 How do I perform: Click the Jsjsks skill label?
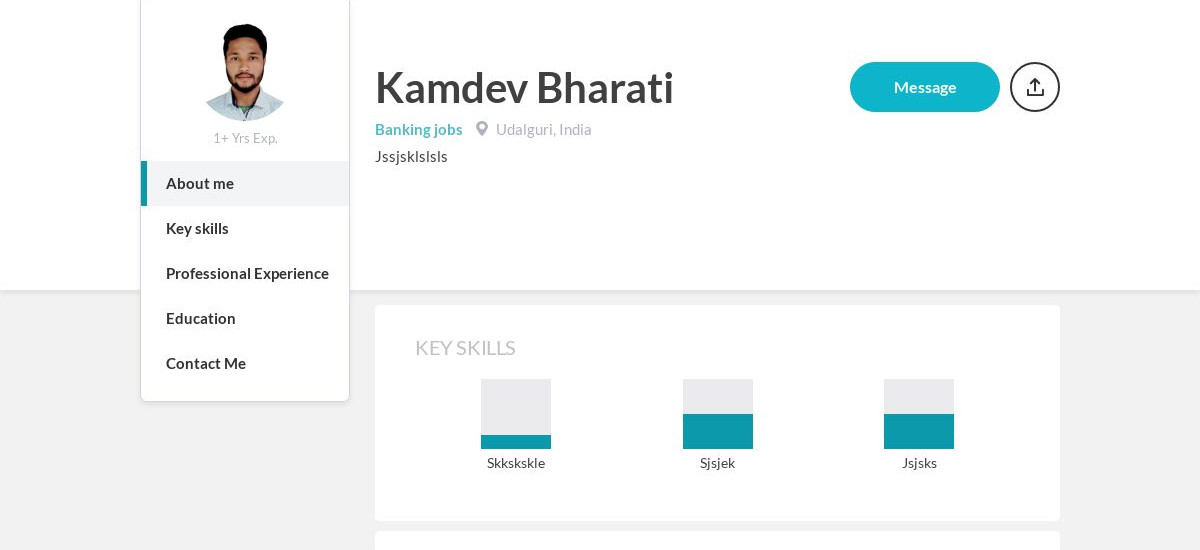[x=919, y=463]
